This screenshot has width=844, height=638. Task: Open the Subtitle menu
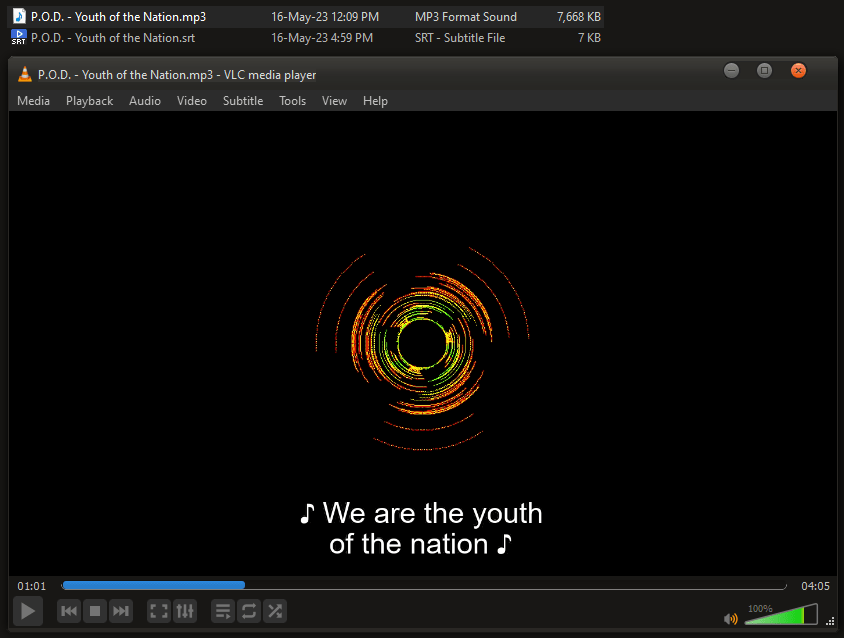point(242,100)
